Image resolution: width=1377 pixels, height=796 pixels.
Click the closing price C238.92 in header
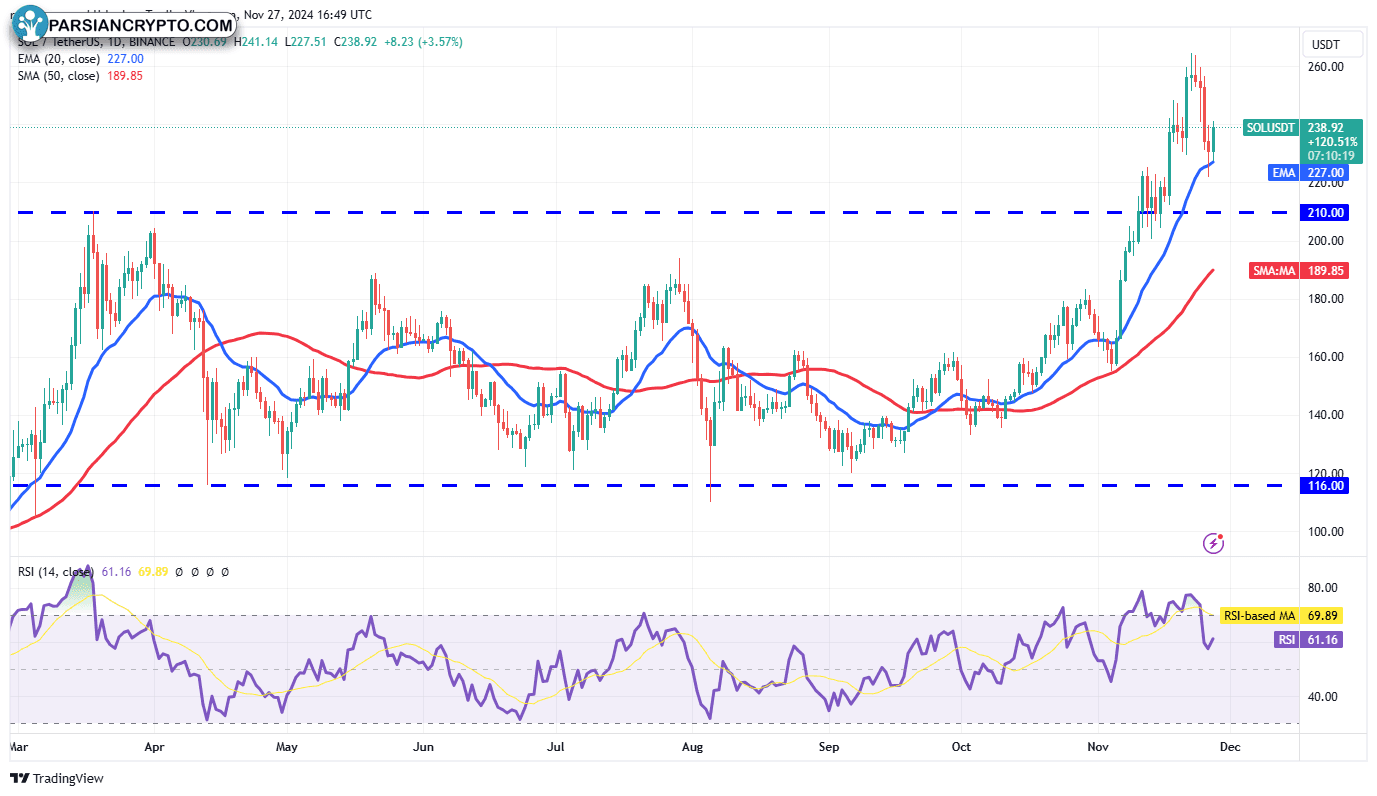(x=355, y=42)
